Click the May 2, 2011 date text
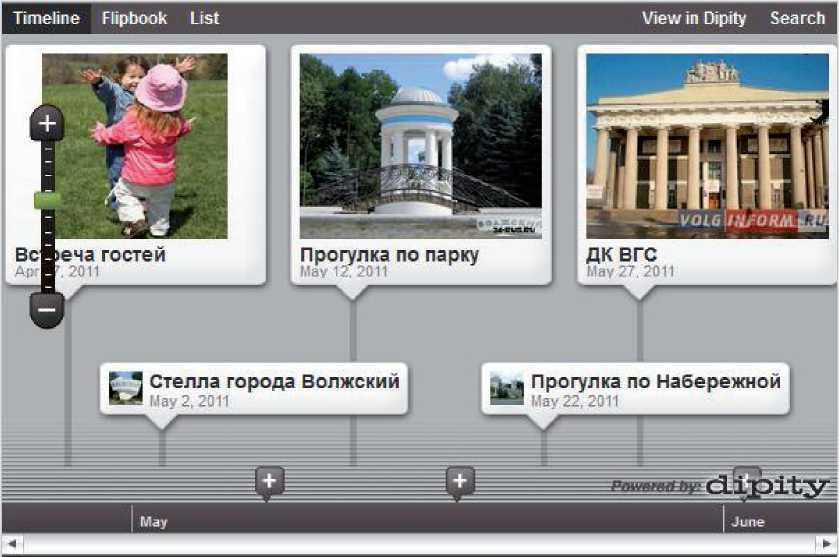This screenshot has width=839, height=557. click(189, 401)
